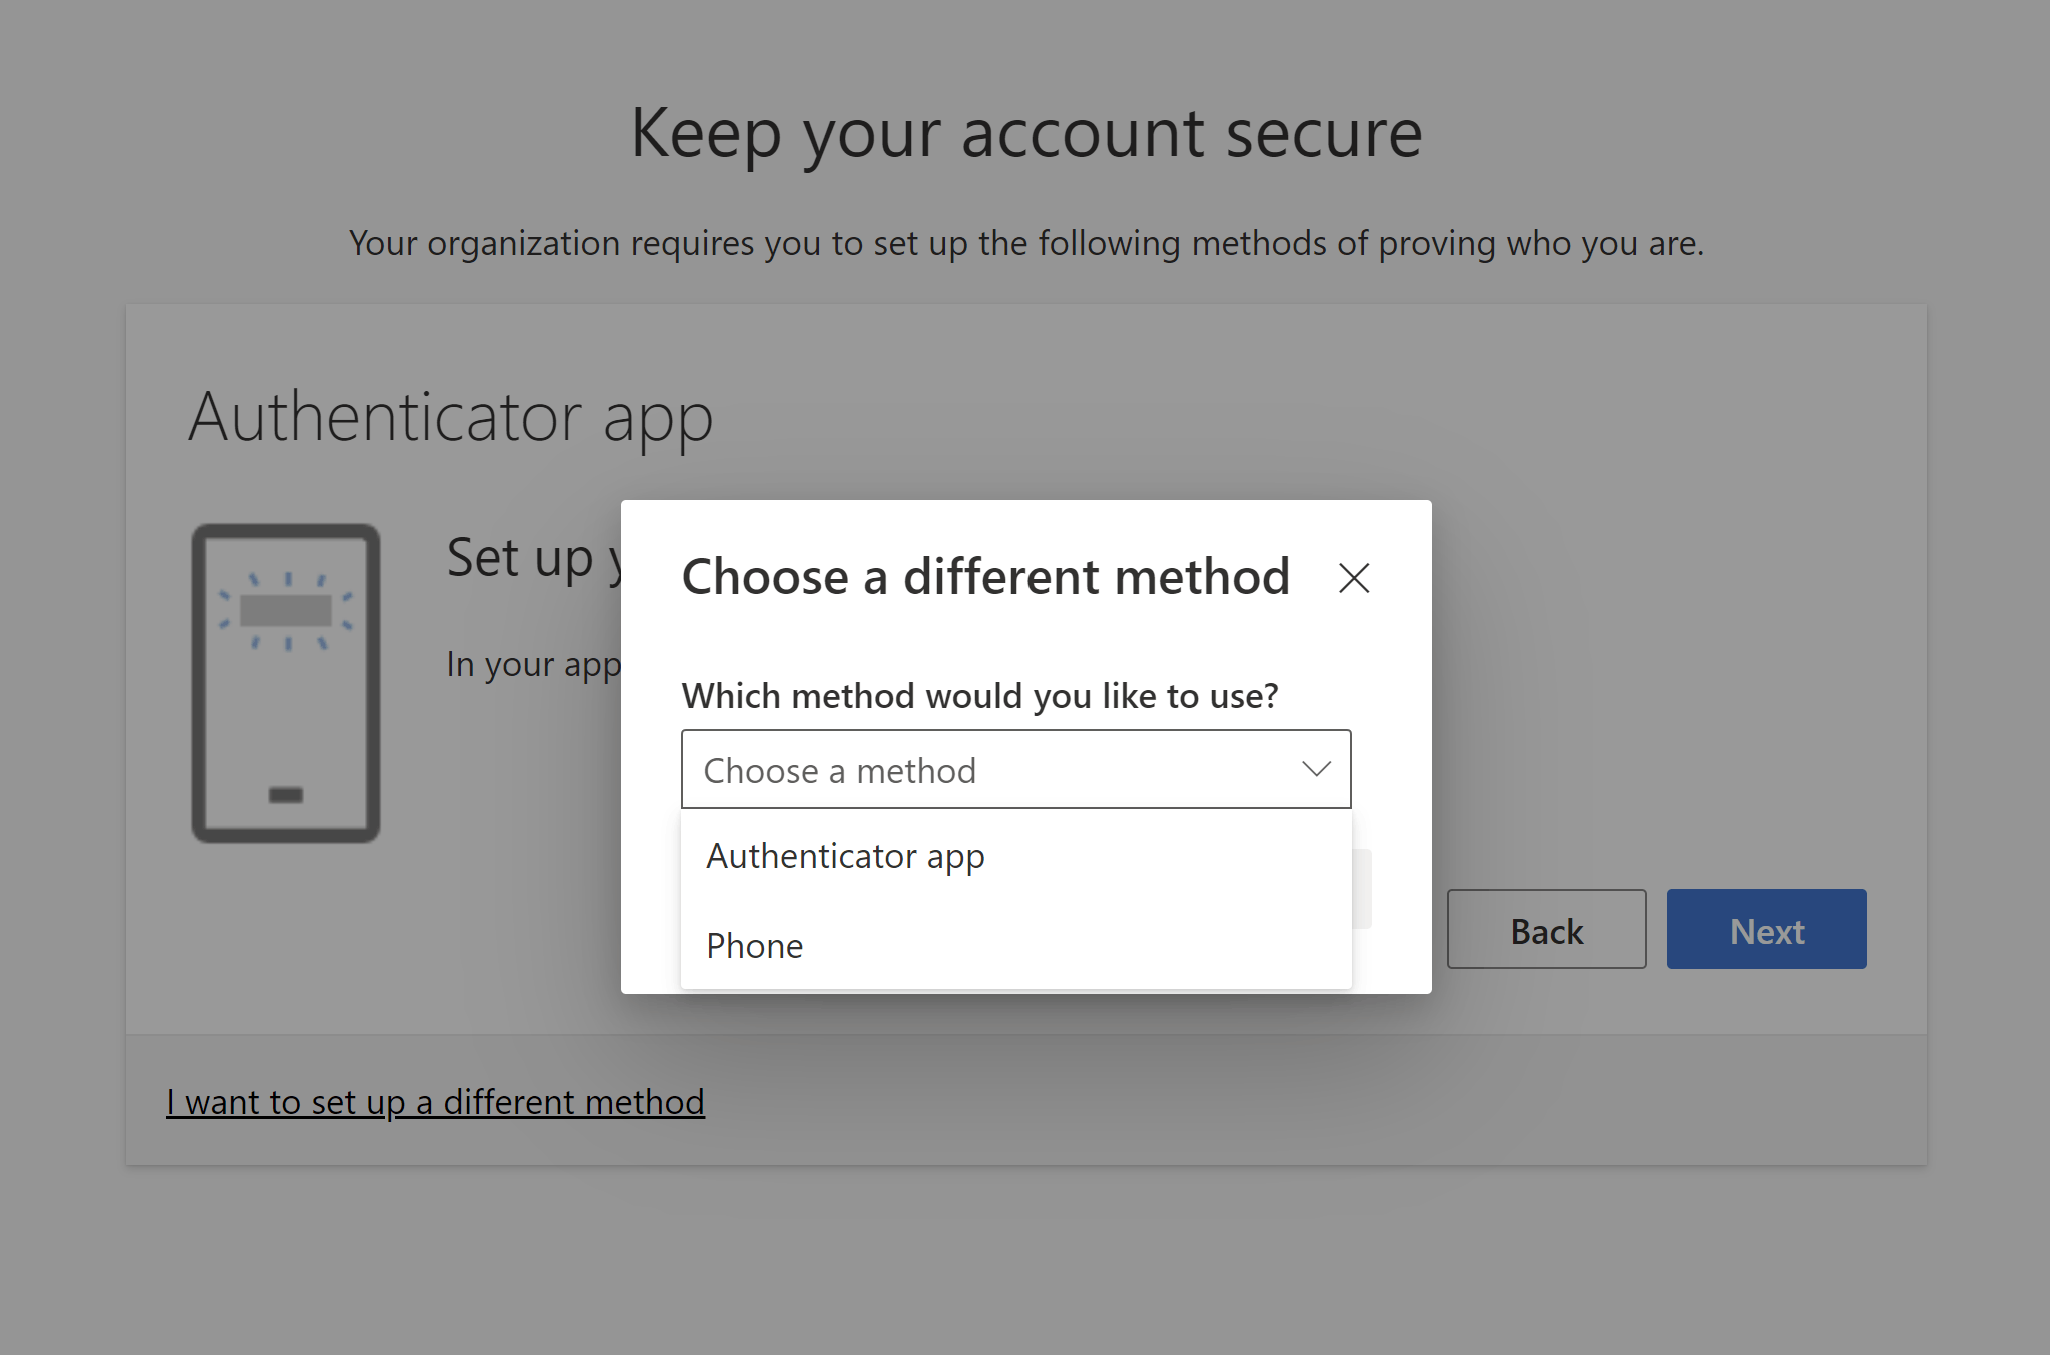
Task: Click the gray footer area beside the link
Action: click(1300, 1100)
